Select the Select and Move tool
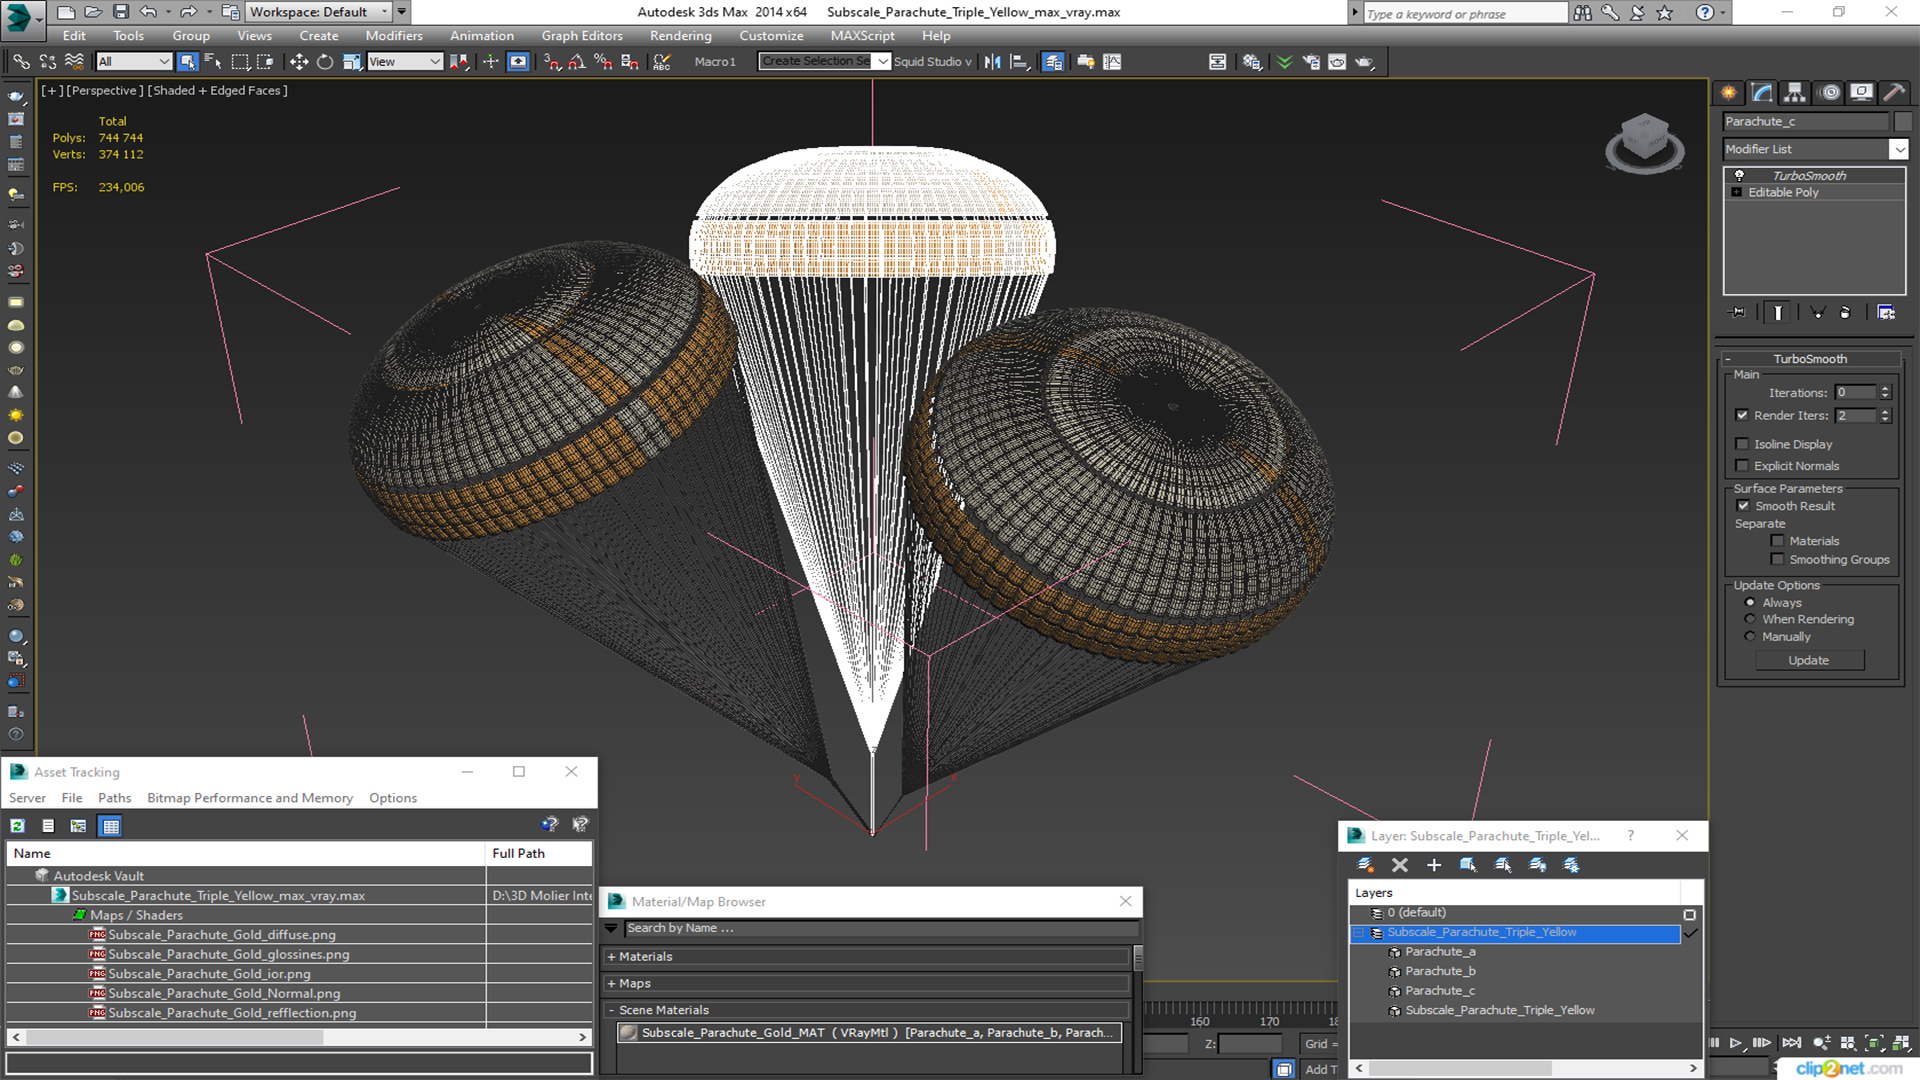1920x1080 pixels. click(x=298, y=62)
